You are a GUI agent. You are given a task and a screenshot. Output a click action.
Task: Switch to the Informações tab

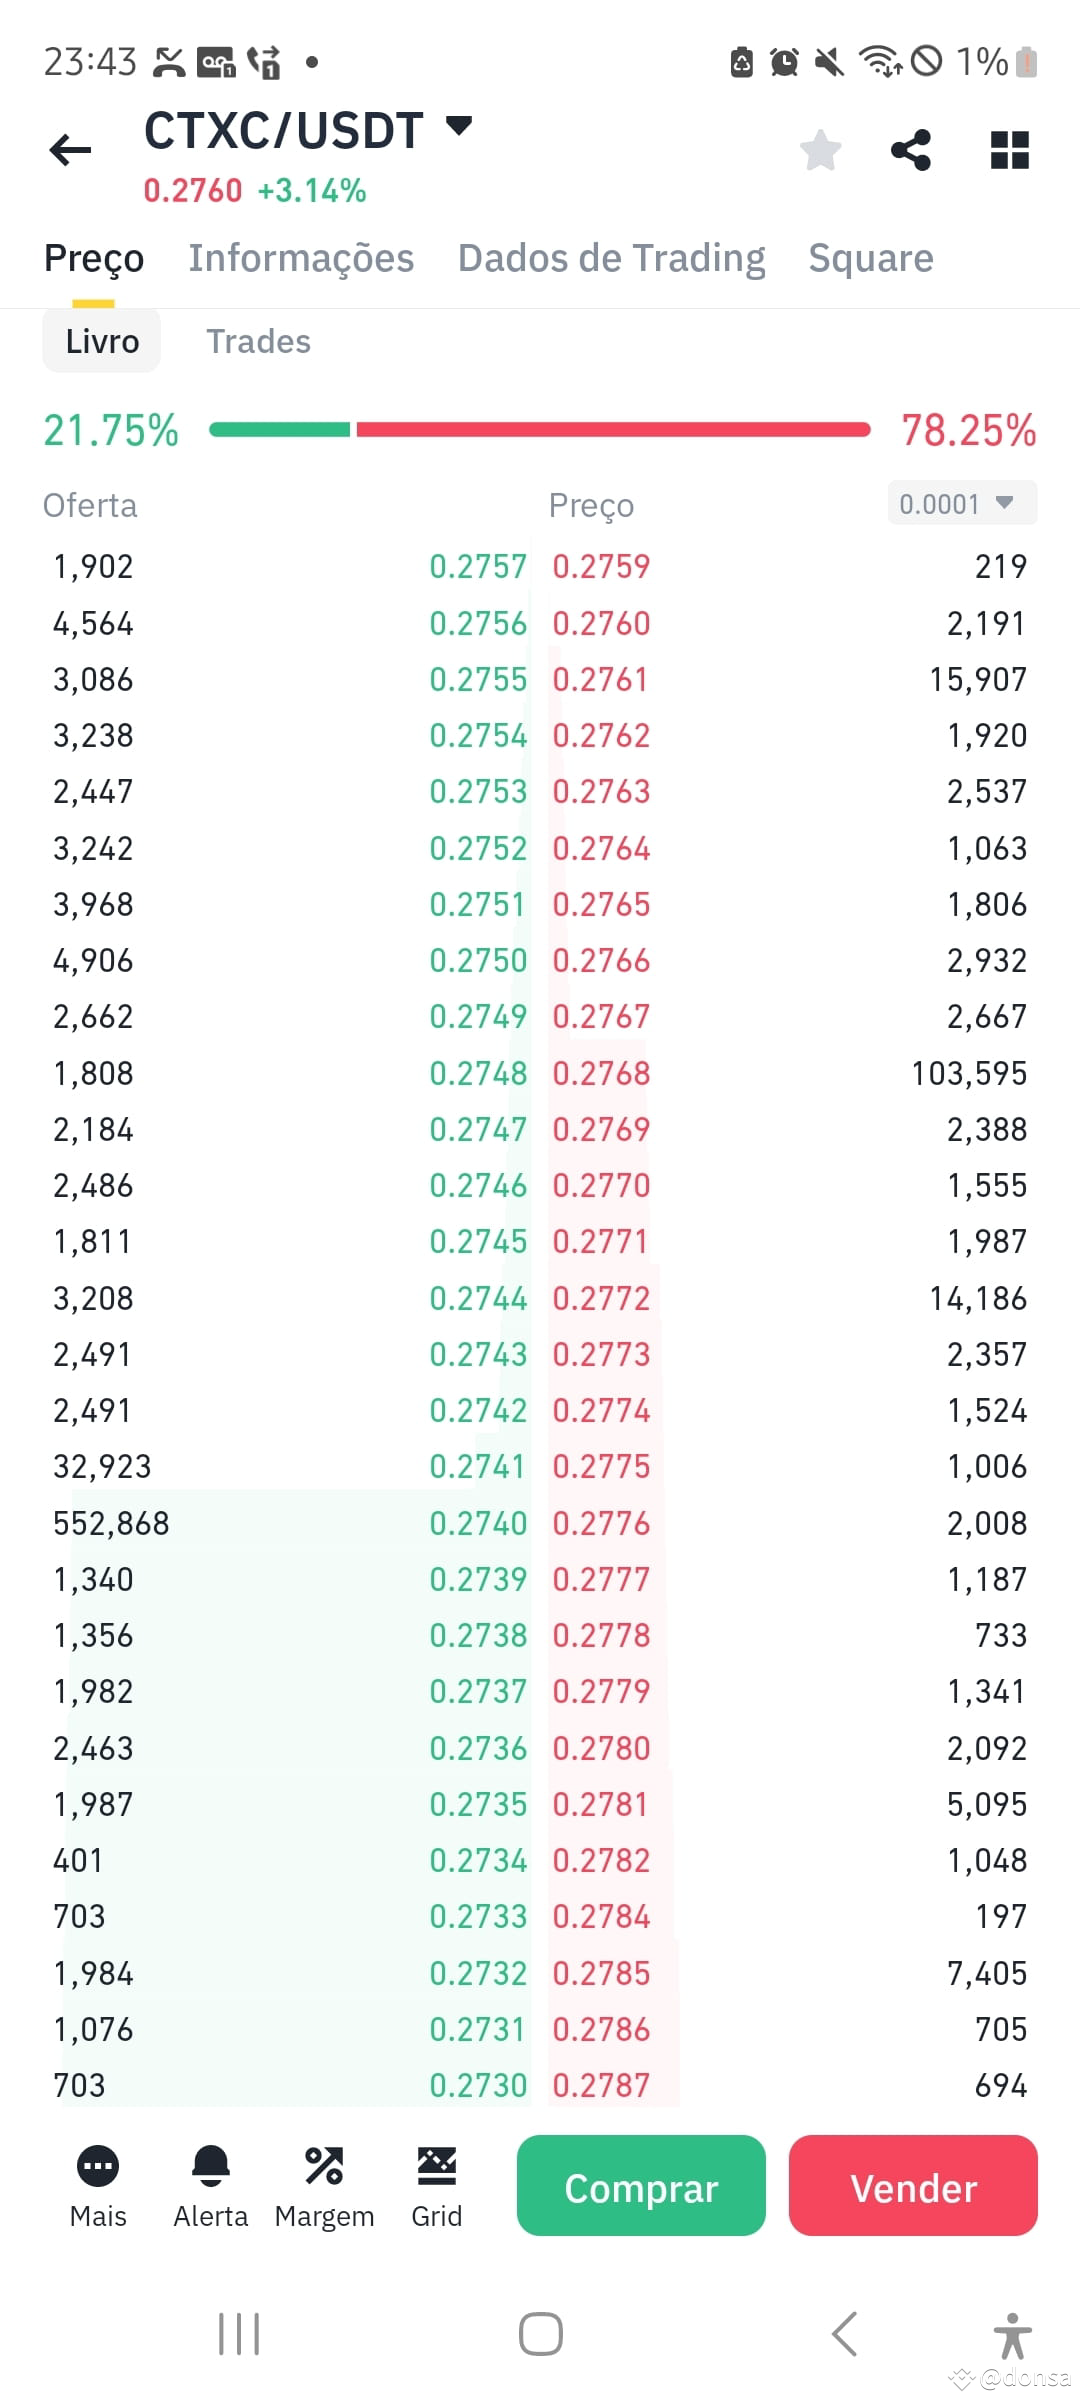tap(301, 258)
